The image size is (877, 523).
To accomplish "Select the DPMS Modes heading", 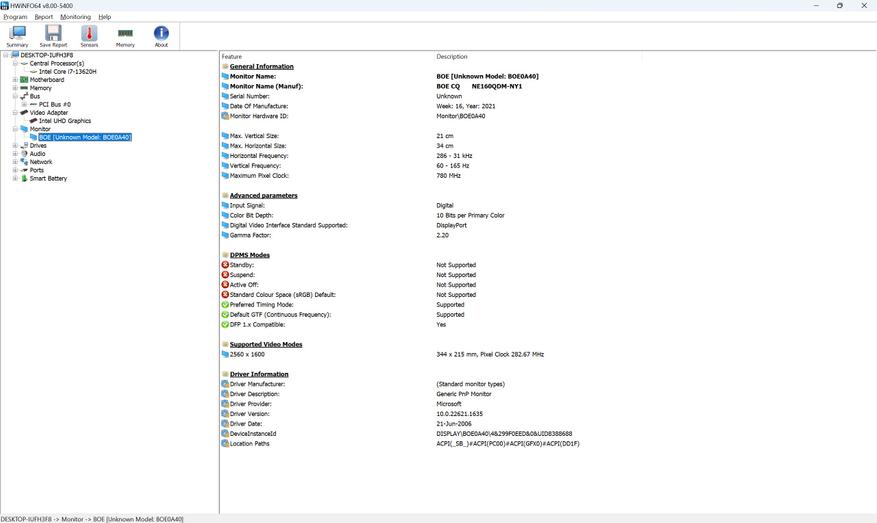I will pyautogui.click(x=249, y=255).
